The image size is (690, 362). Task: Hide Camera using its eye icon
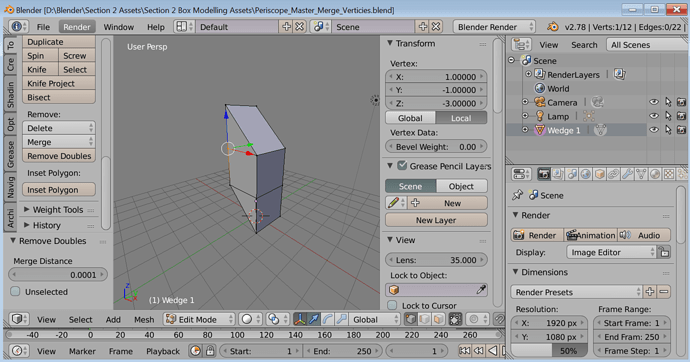click(x=654, y=102)
